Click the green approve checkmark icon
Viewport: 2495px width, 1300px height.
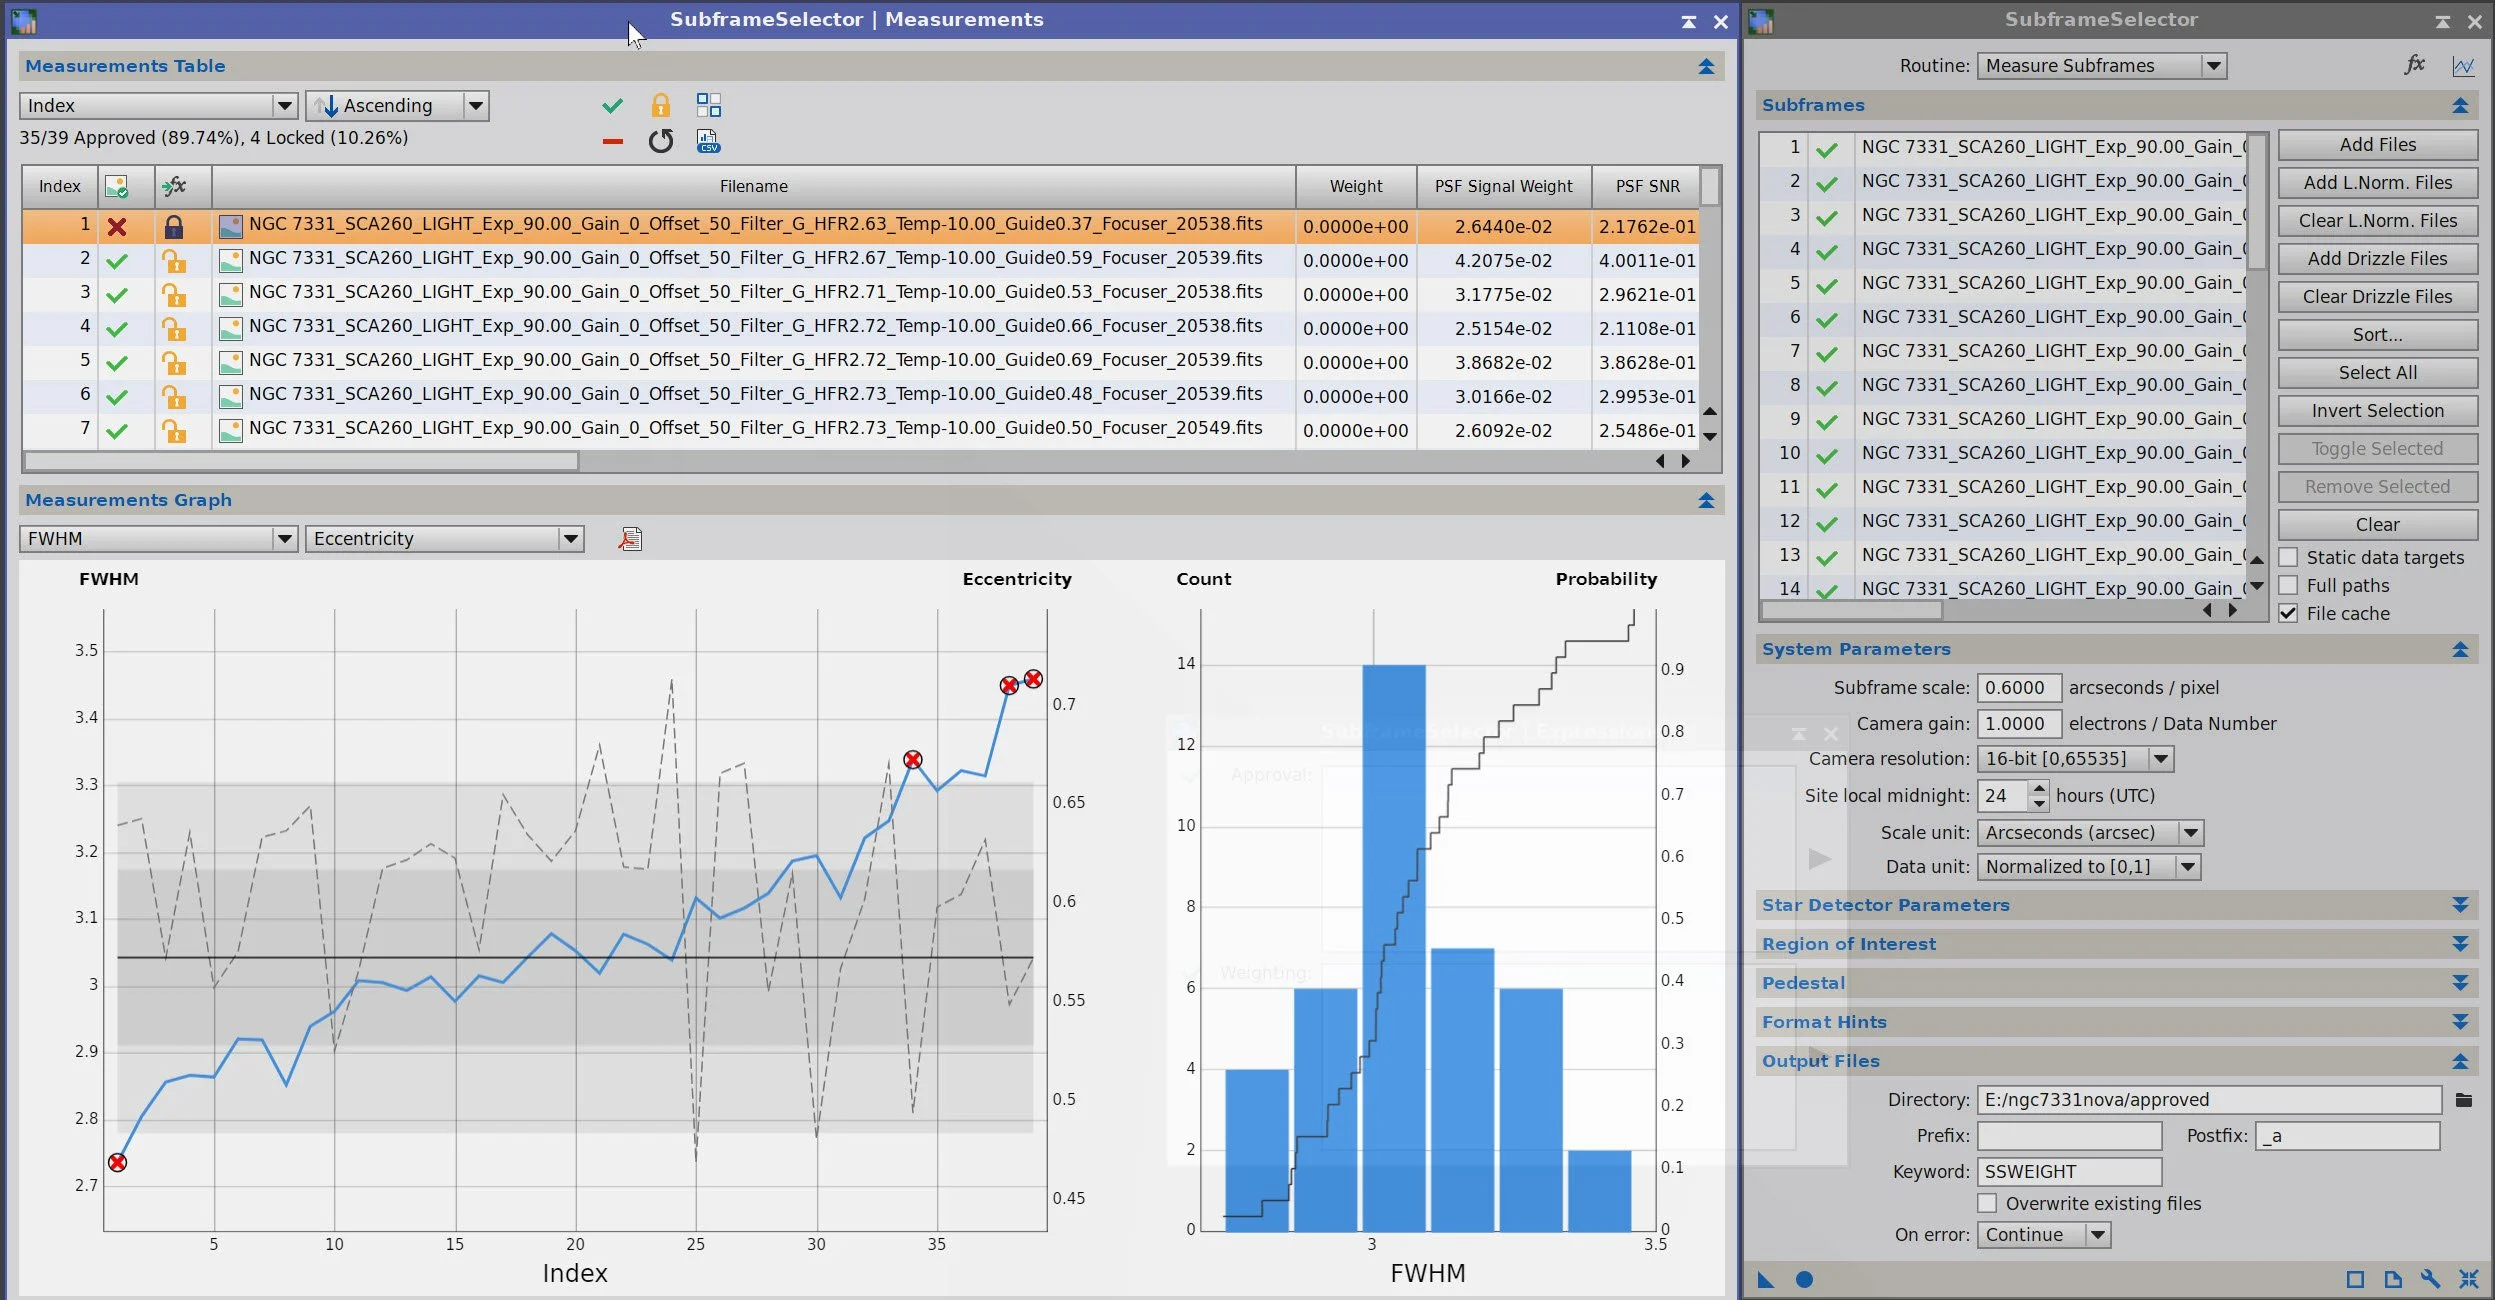pyautogui.click(x=612, y=105)
